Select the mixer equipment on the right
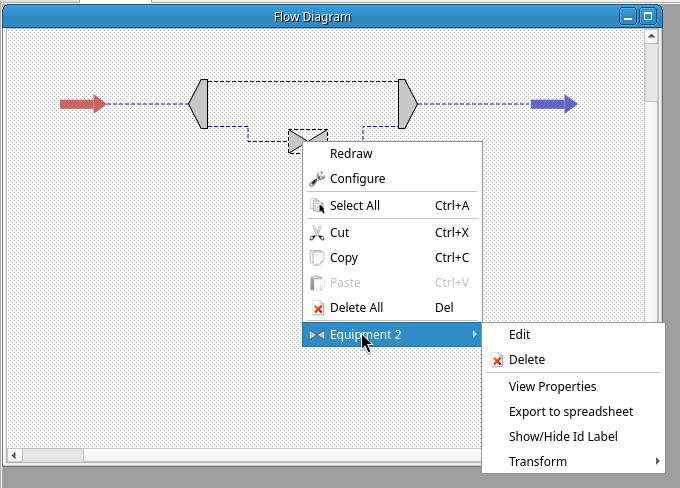 click(x=408, y=104)
